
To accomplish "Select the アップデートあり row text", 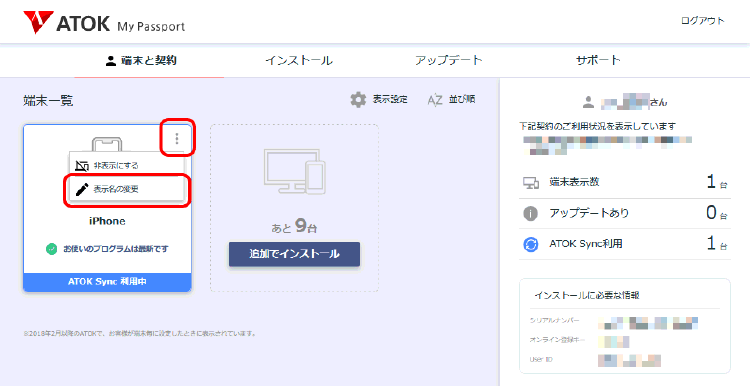I will 589,213.
